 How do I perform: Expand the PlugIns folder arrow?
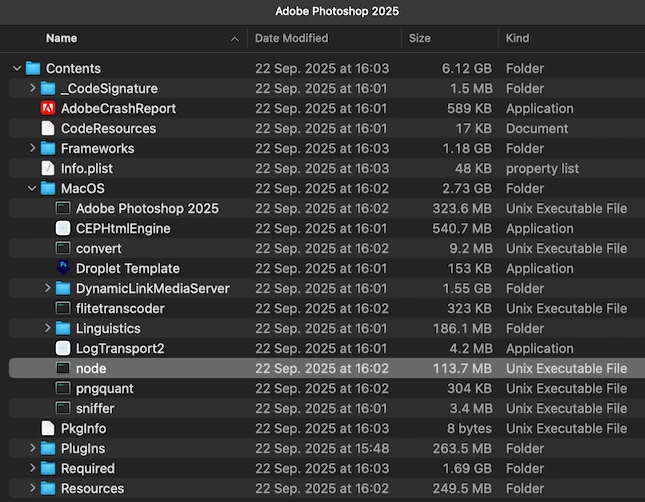pos(32,448)
